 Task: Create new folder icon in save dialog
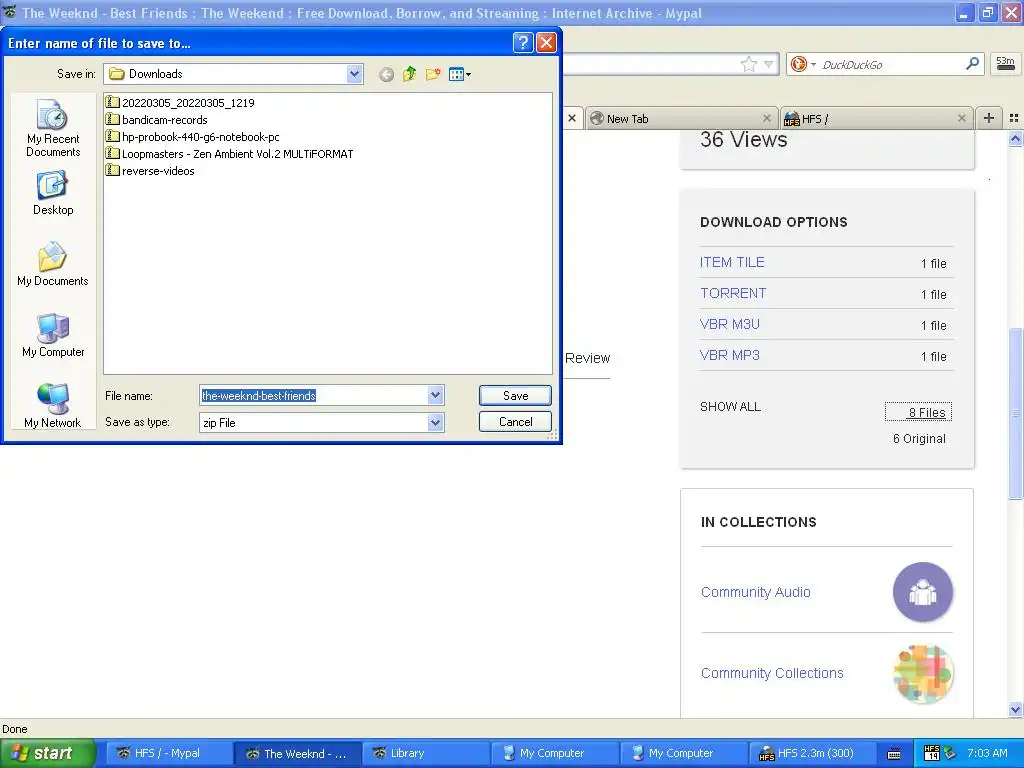coord(433,74)
